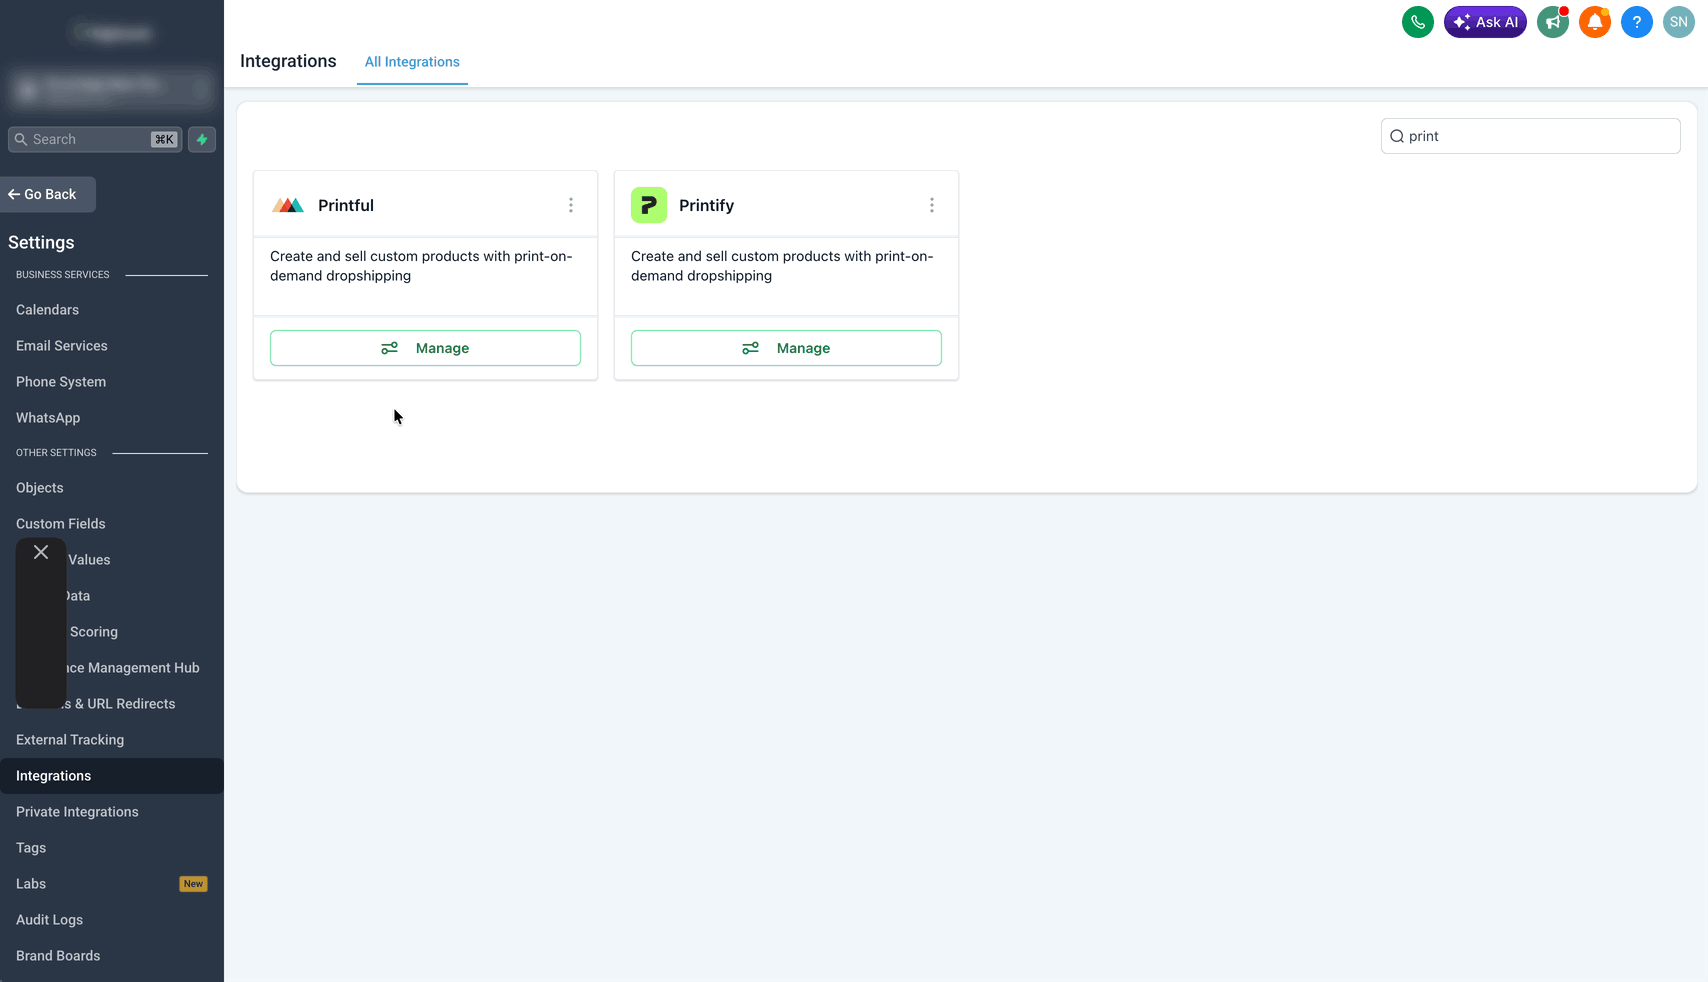
Task: Select the All Integrations tab
Action: (412, 62)
